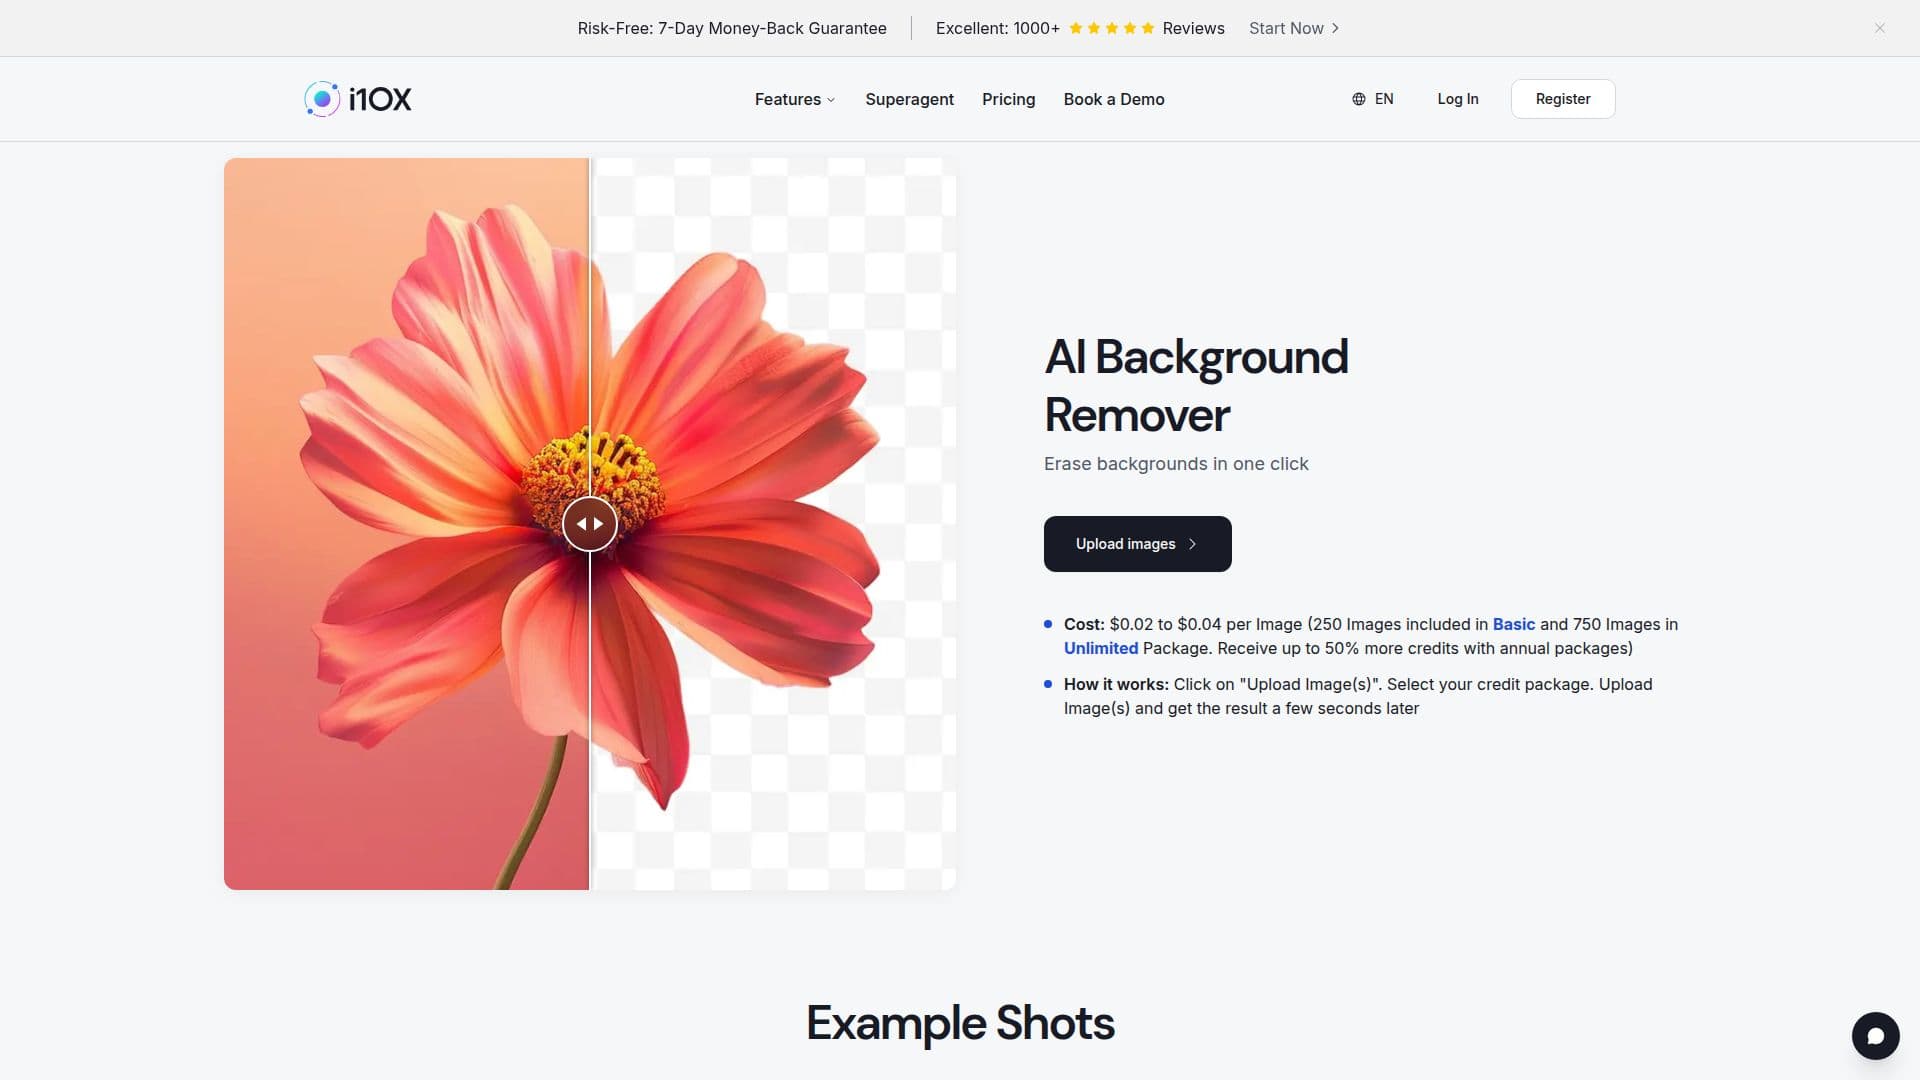Click the Register button
The width and height of the screenshot is (1920, 1080).
[1563, 99]
